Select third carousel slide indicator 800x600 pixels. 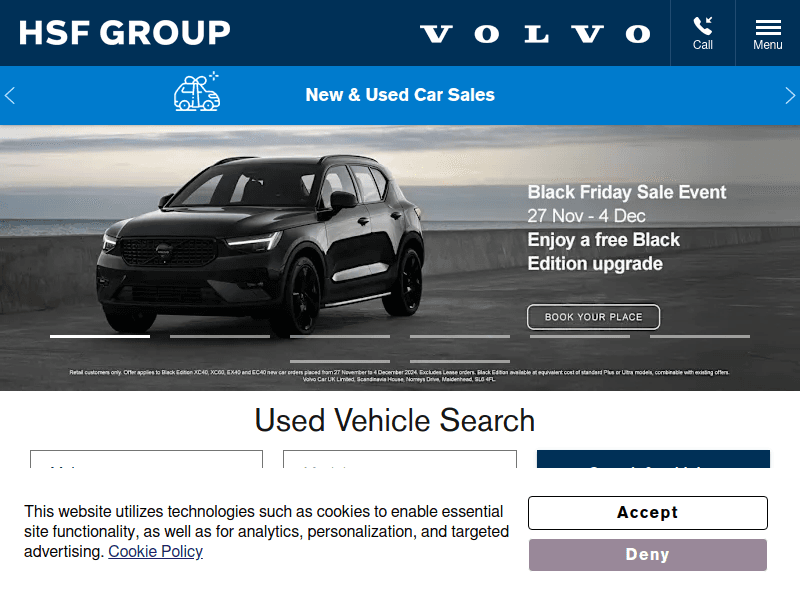(x=340, y=336)
